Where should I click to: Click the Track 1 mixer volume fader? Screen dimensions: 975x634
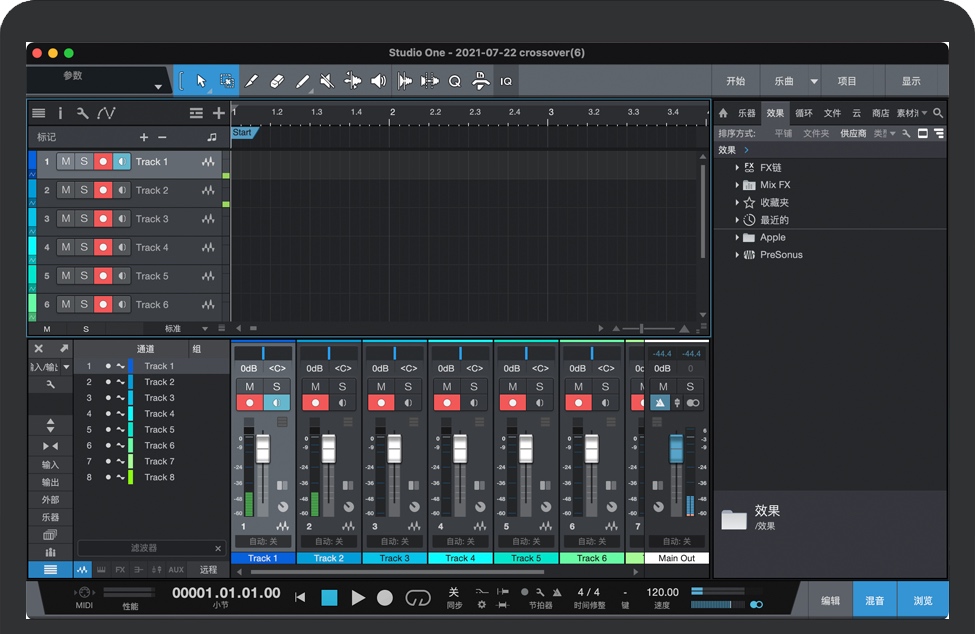click(263, 450)
